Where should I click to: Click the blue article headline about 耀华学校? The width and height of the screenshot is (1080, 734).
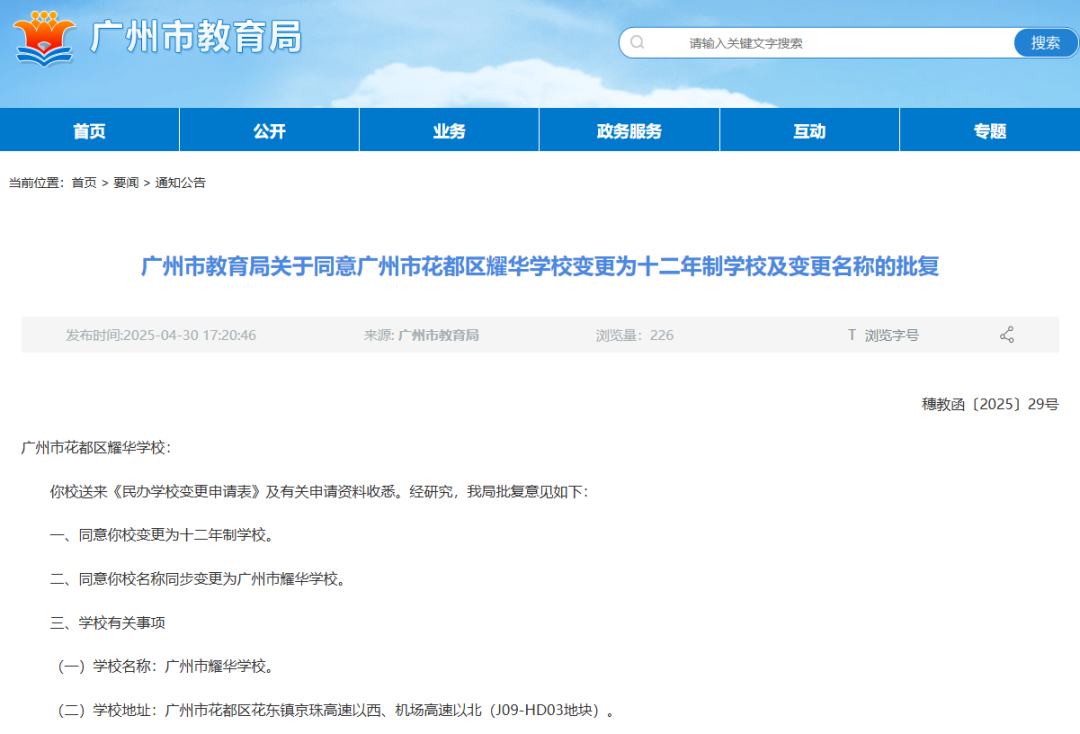tap(540, 266)
